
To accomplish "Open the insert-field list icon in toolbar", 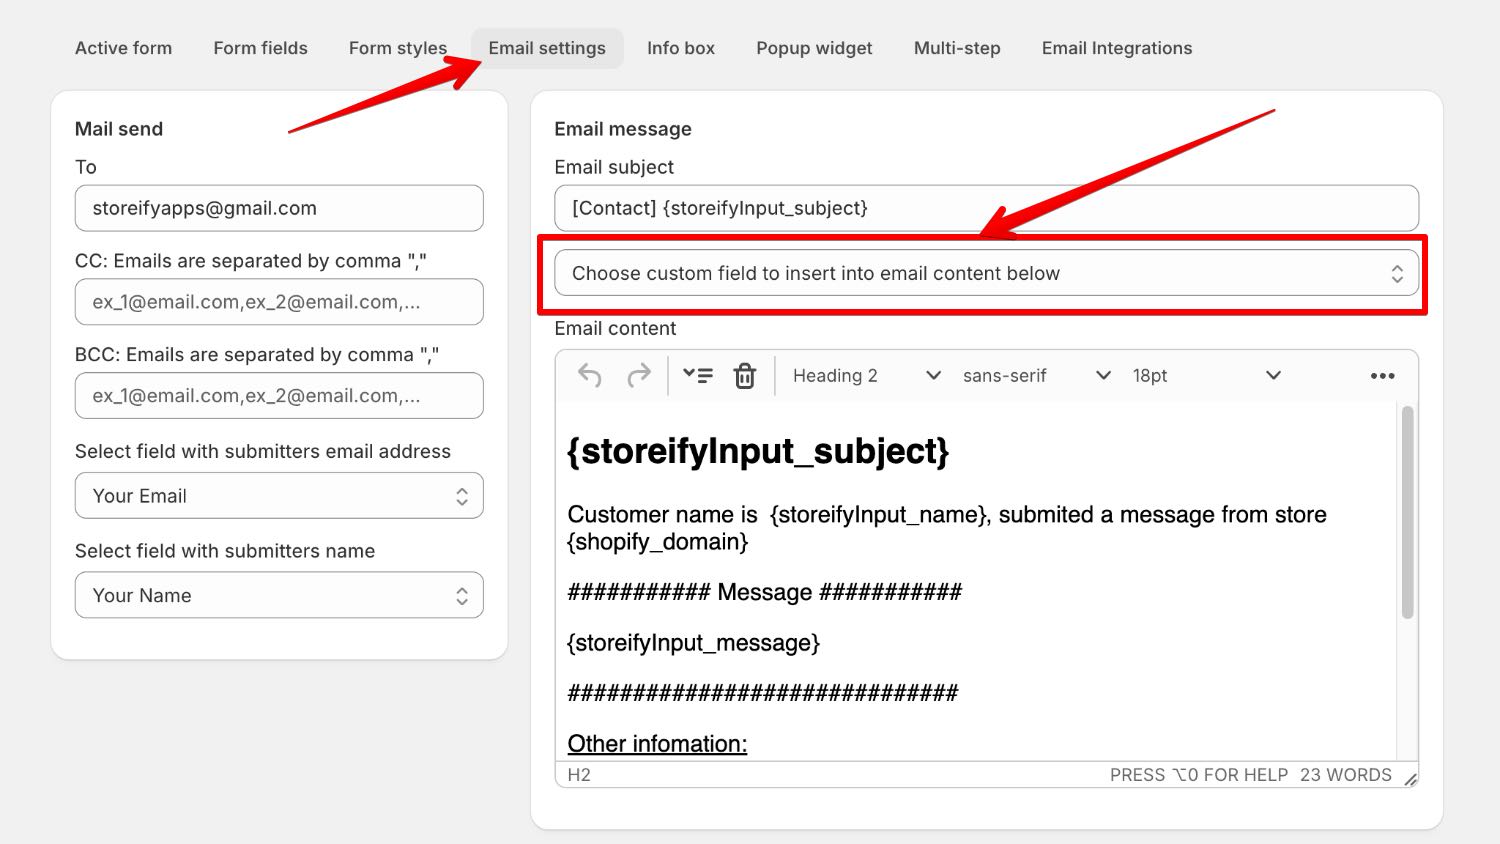I will click(697, 376).
